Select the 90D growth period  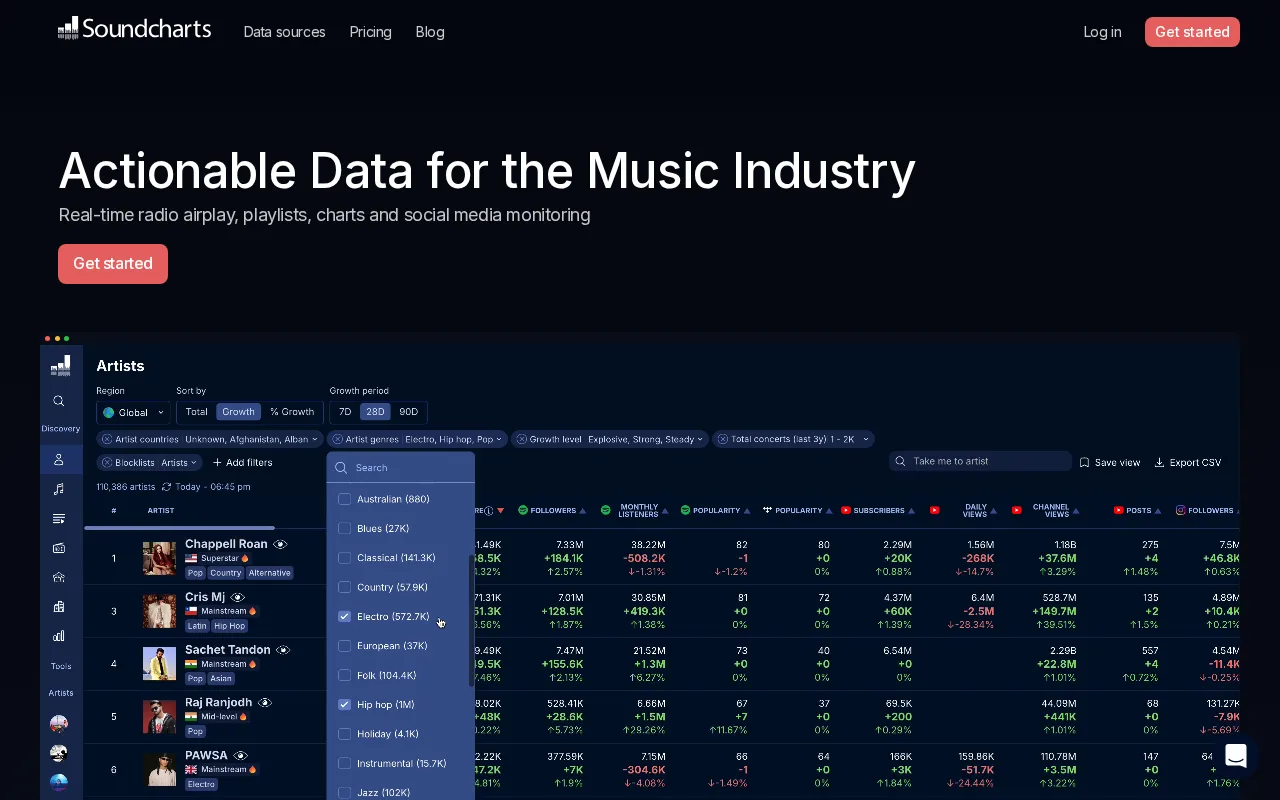[x=409, y=412]
